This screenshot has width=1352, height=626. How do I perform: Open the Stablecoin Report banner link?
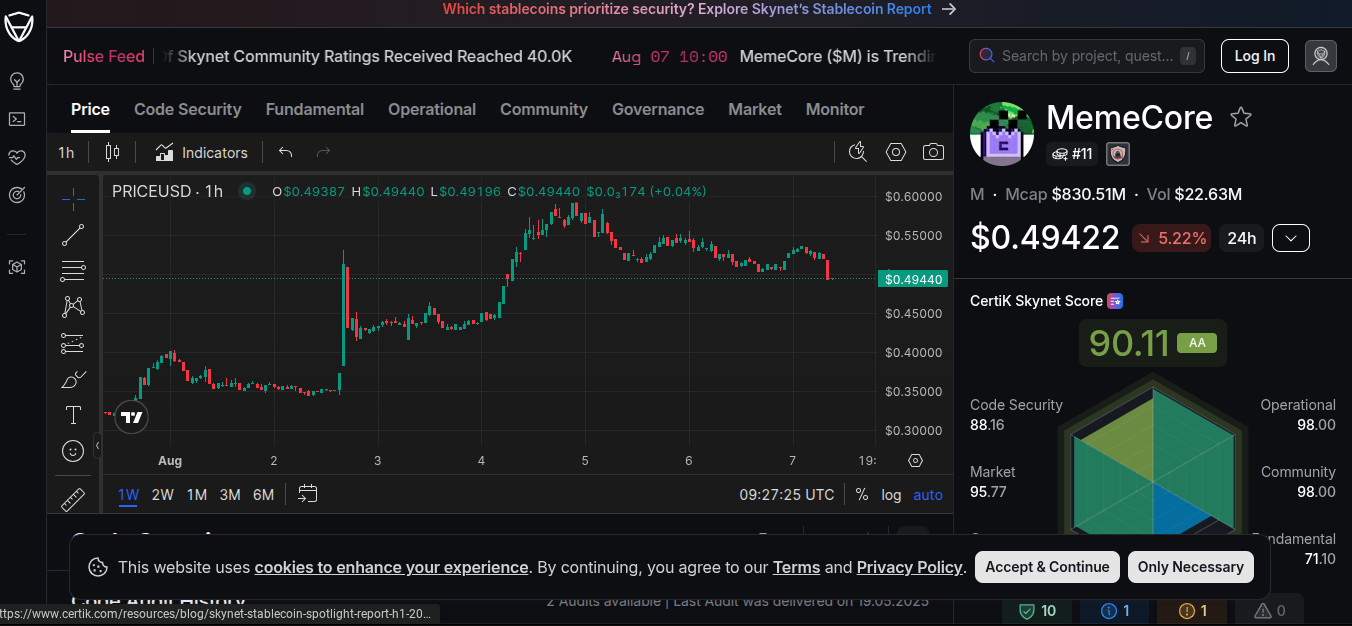pos(699,9)
